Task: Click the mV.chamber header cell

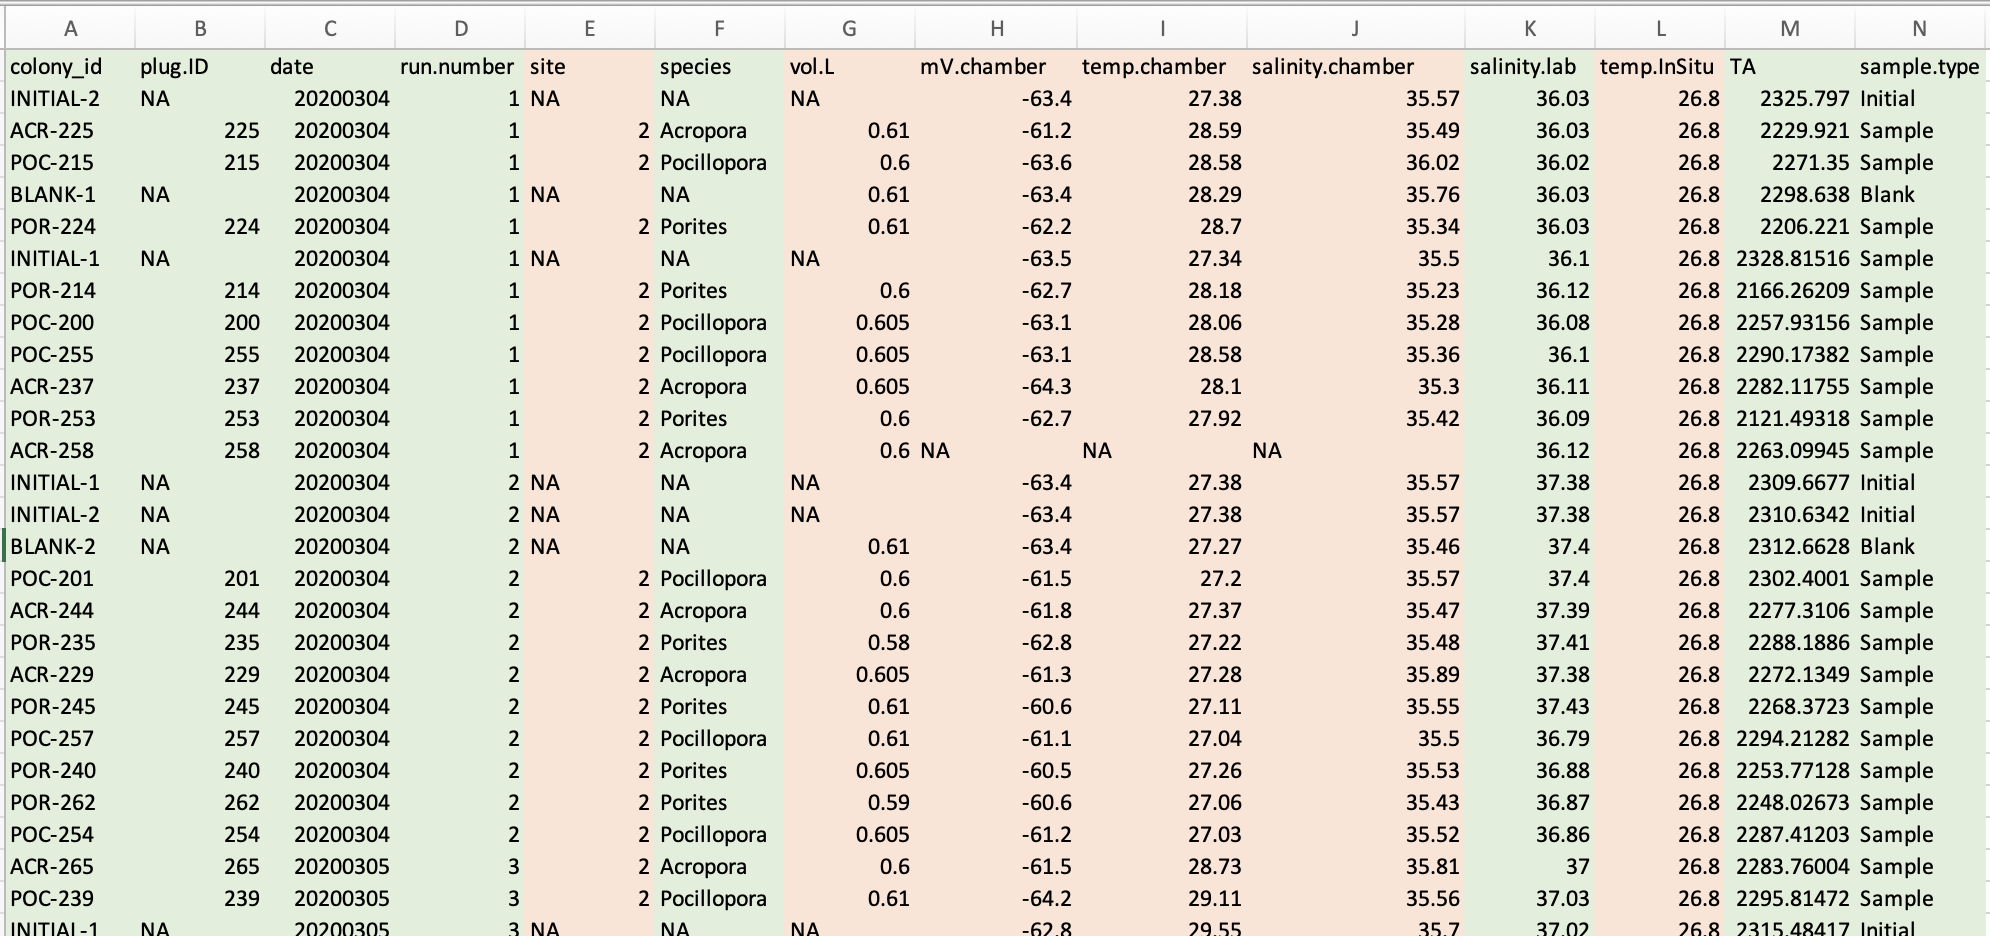Action: [x=996, y=67]
